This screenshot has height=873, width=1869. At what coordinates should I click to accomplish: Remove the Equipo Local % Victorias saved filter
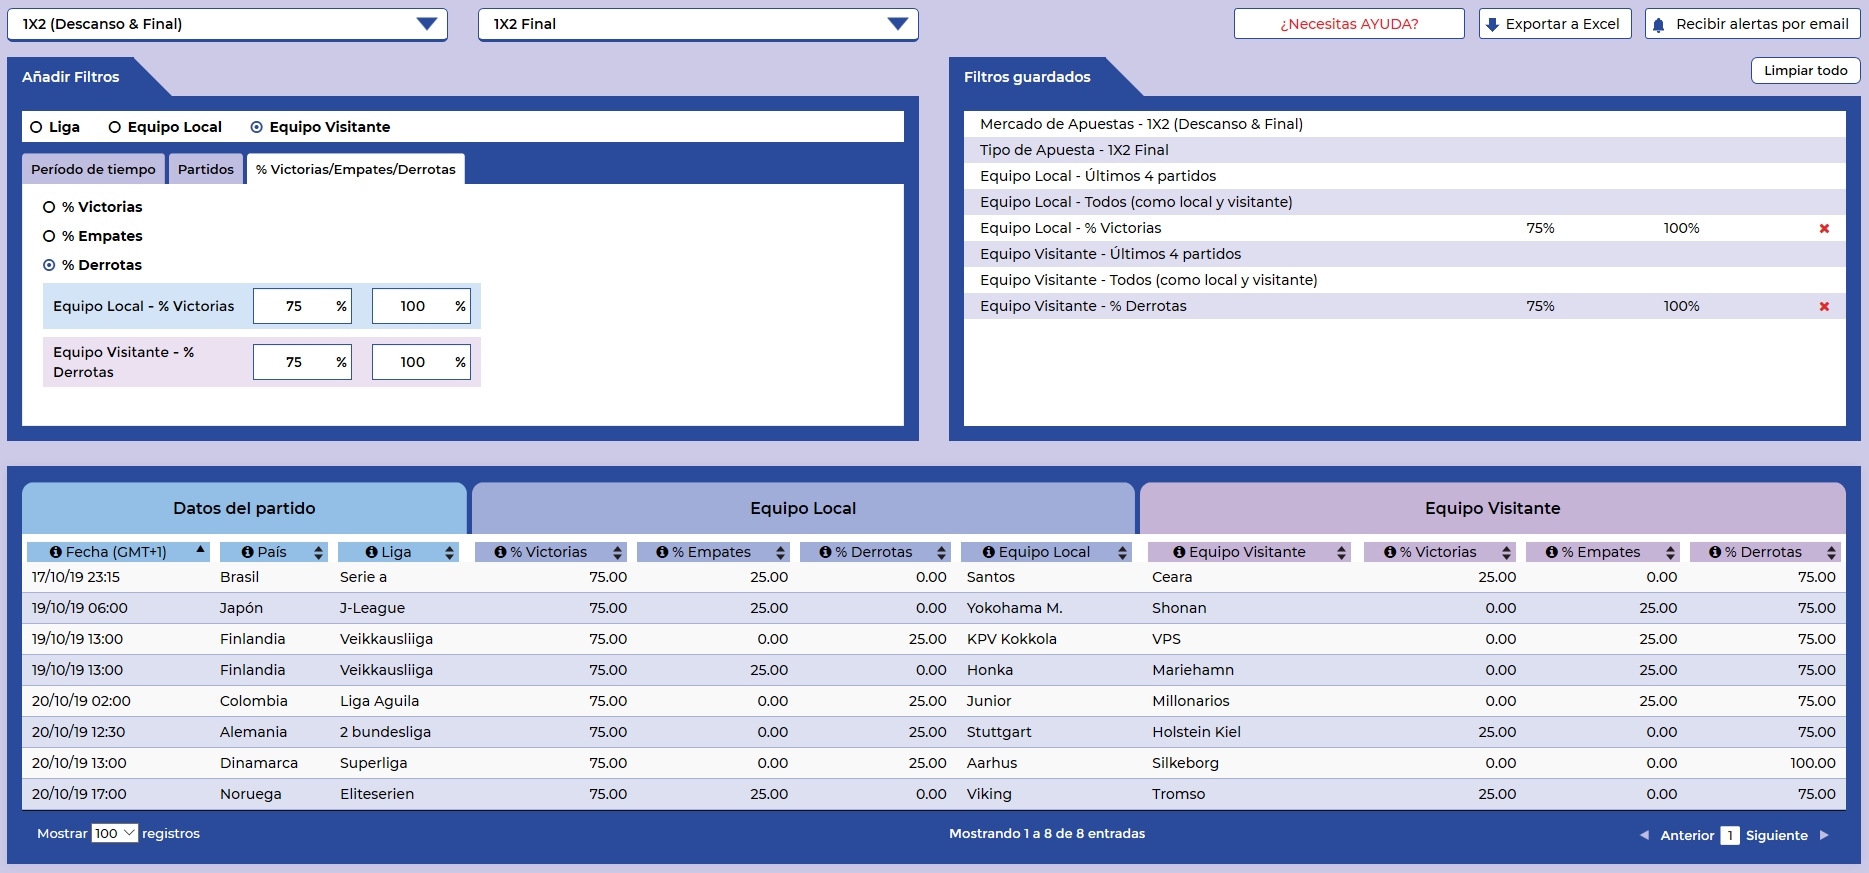pyautogui.click(x=1824, y=229)
